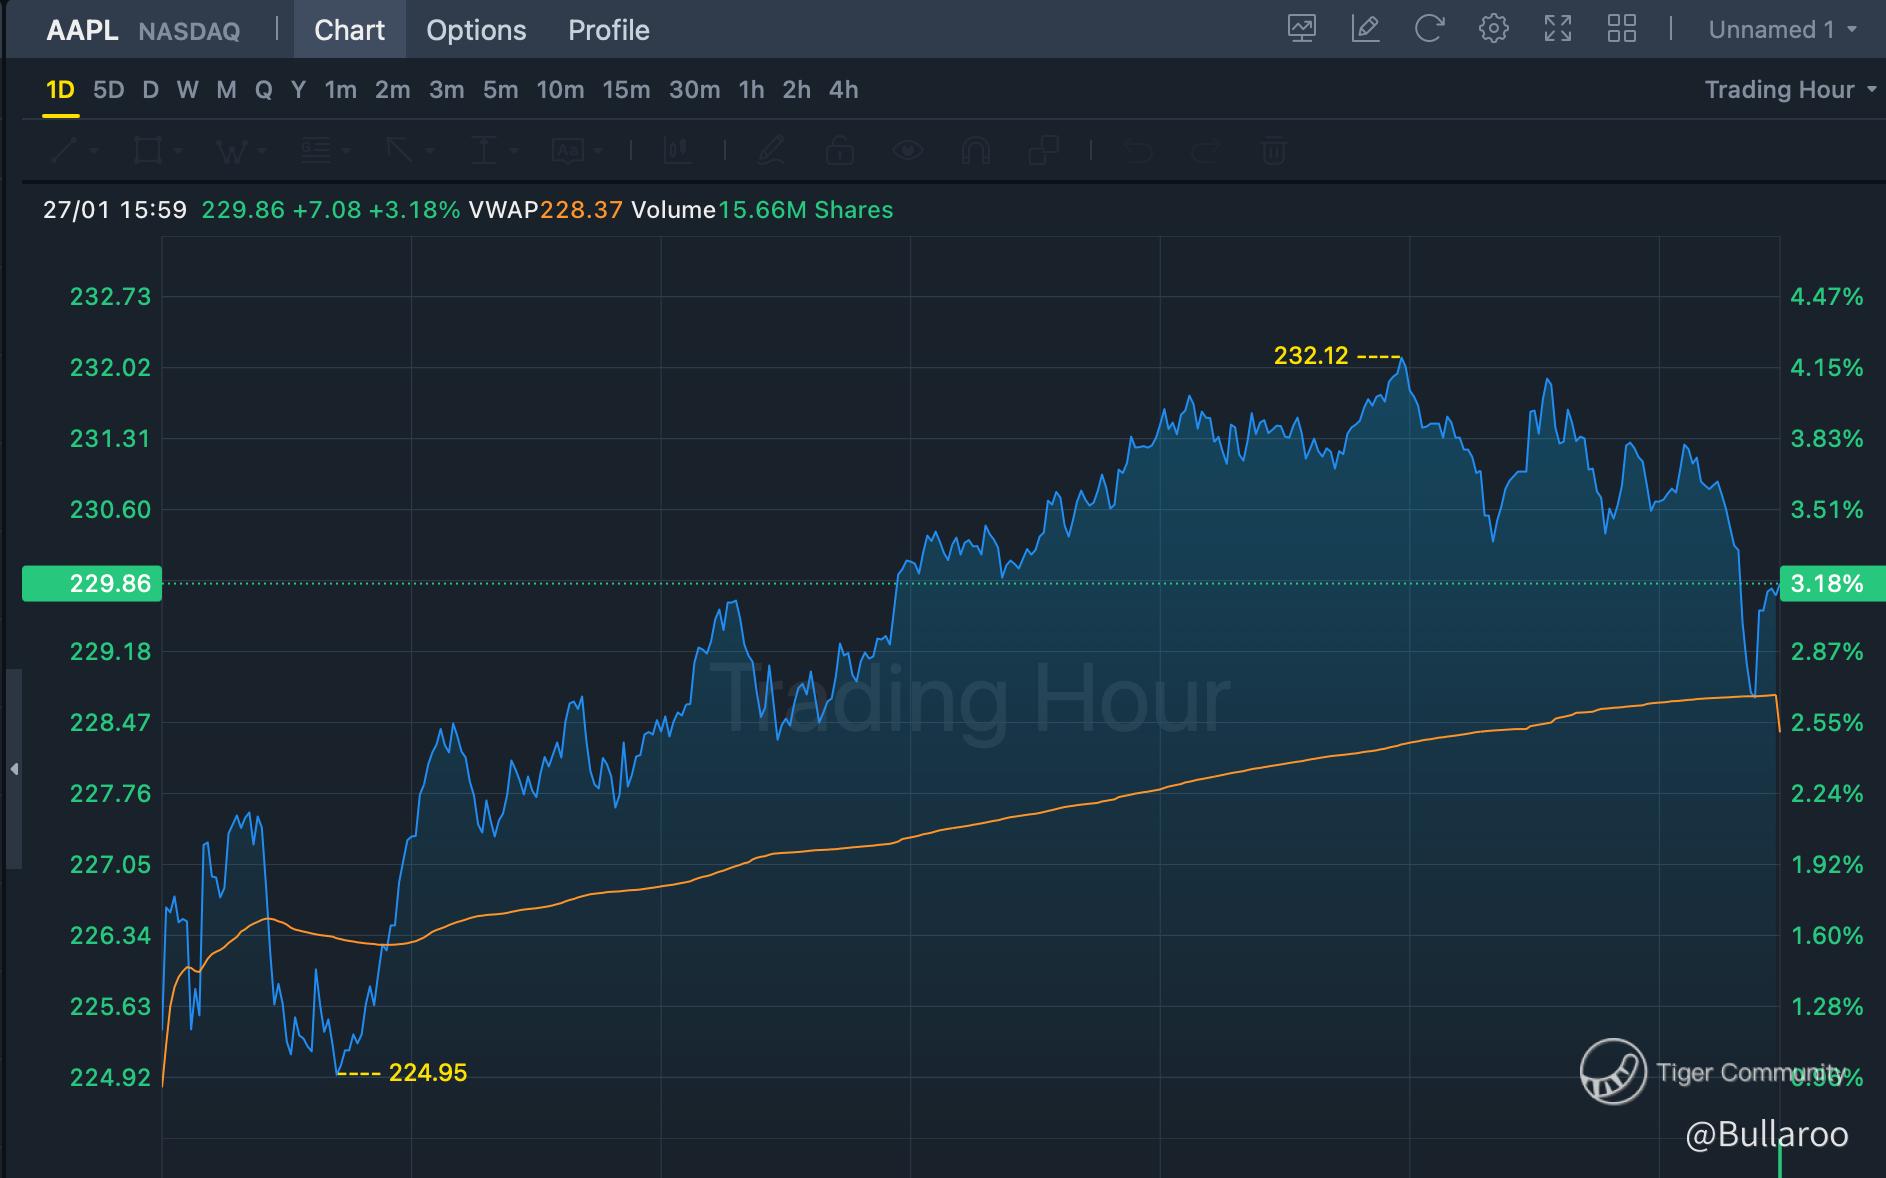
Task: Click the chart drawing edit pencil icon
Action: [x=1365, y=29]
